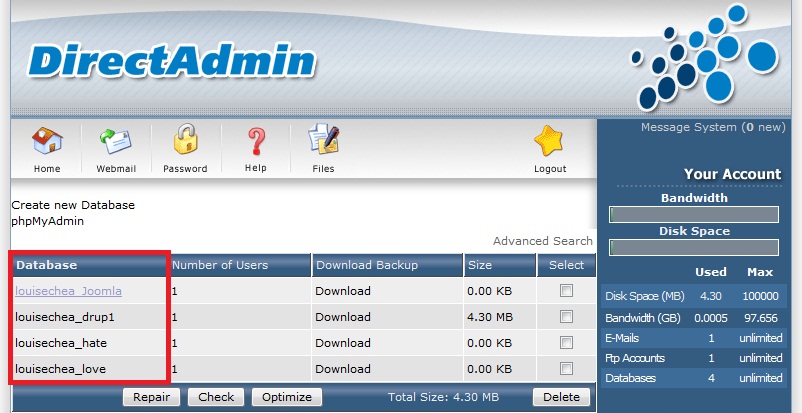Click the Ftp Accounts row label

coord(635,358)
